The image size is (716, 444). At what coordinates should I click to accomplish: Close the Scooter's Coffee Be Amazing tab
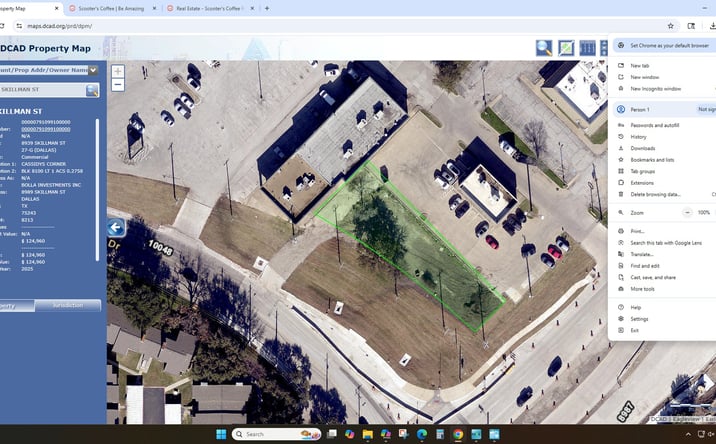point(154,8)
